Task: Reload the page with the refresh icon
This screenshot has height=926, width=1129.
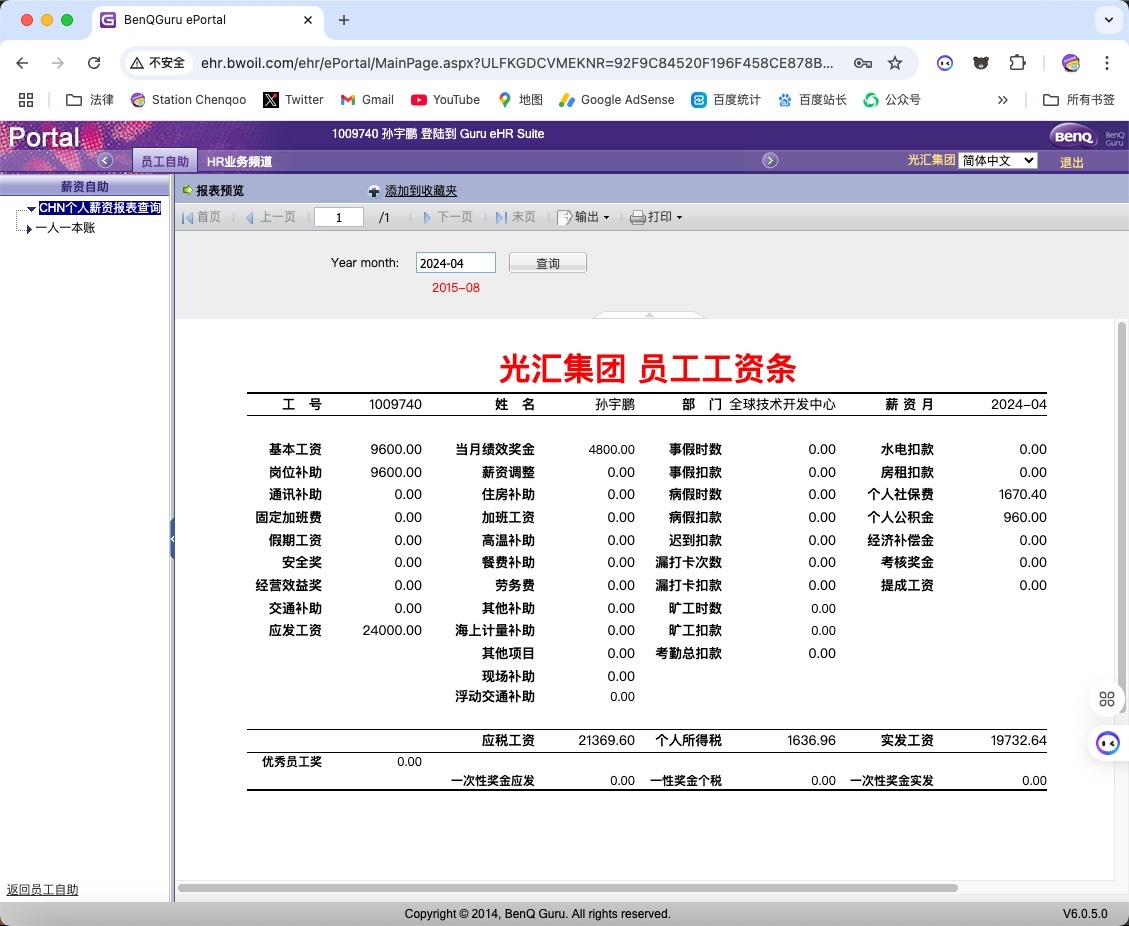Action: click(x=94, y=63)
